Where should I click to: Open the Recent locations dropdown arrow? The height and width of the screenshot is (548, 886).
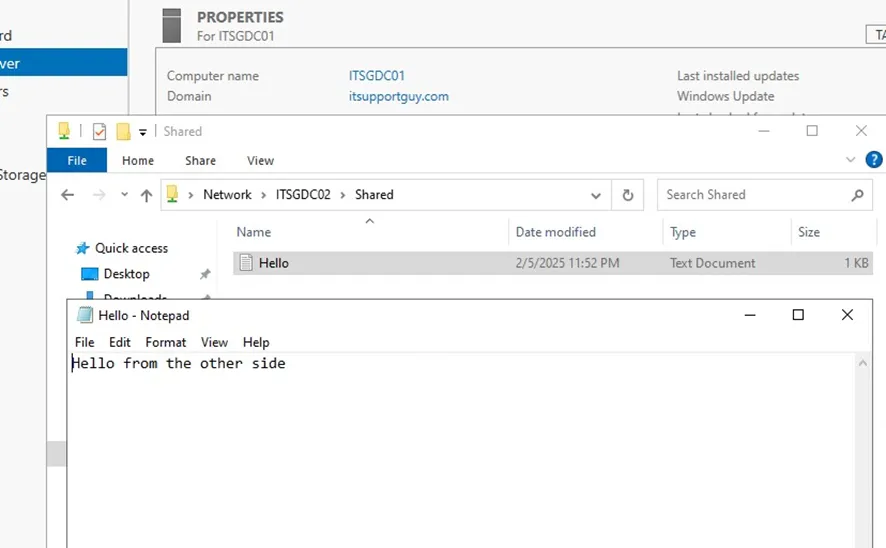point(124,195)
